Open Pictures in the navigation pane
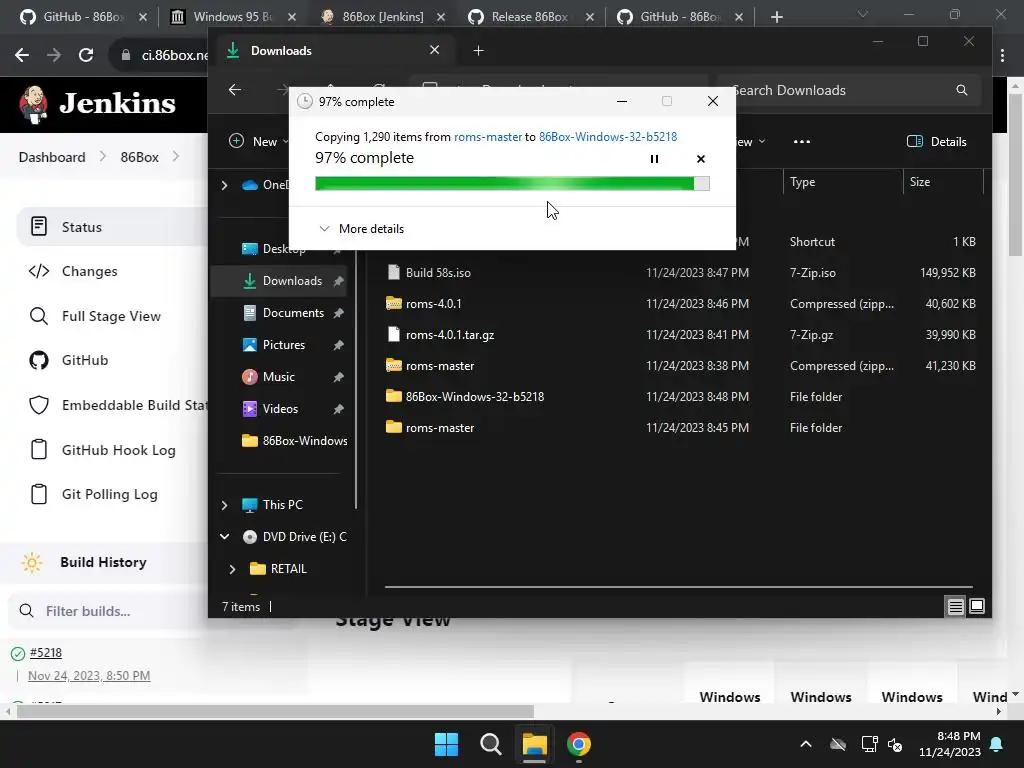This screenshot has width=1024, height=768. [x=283, y=345]
